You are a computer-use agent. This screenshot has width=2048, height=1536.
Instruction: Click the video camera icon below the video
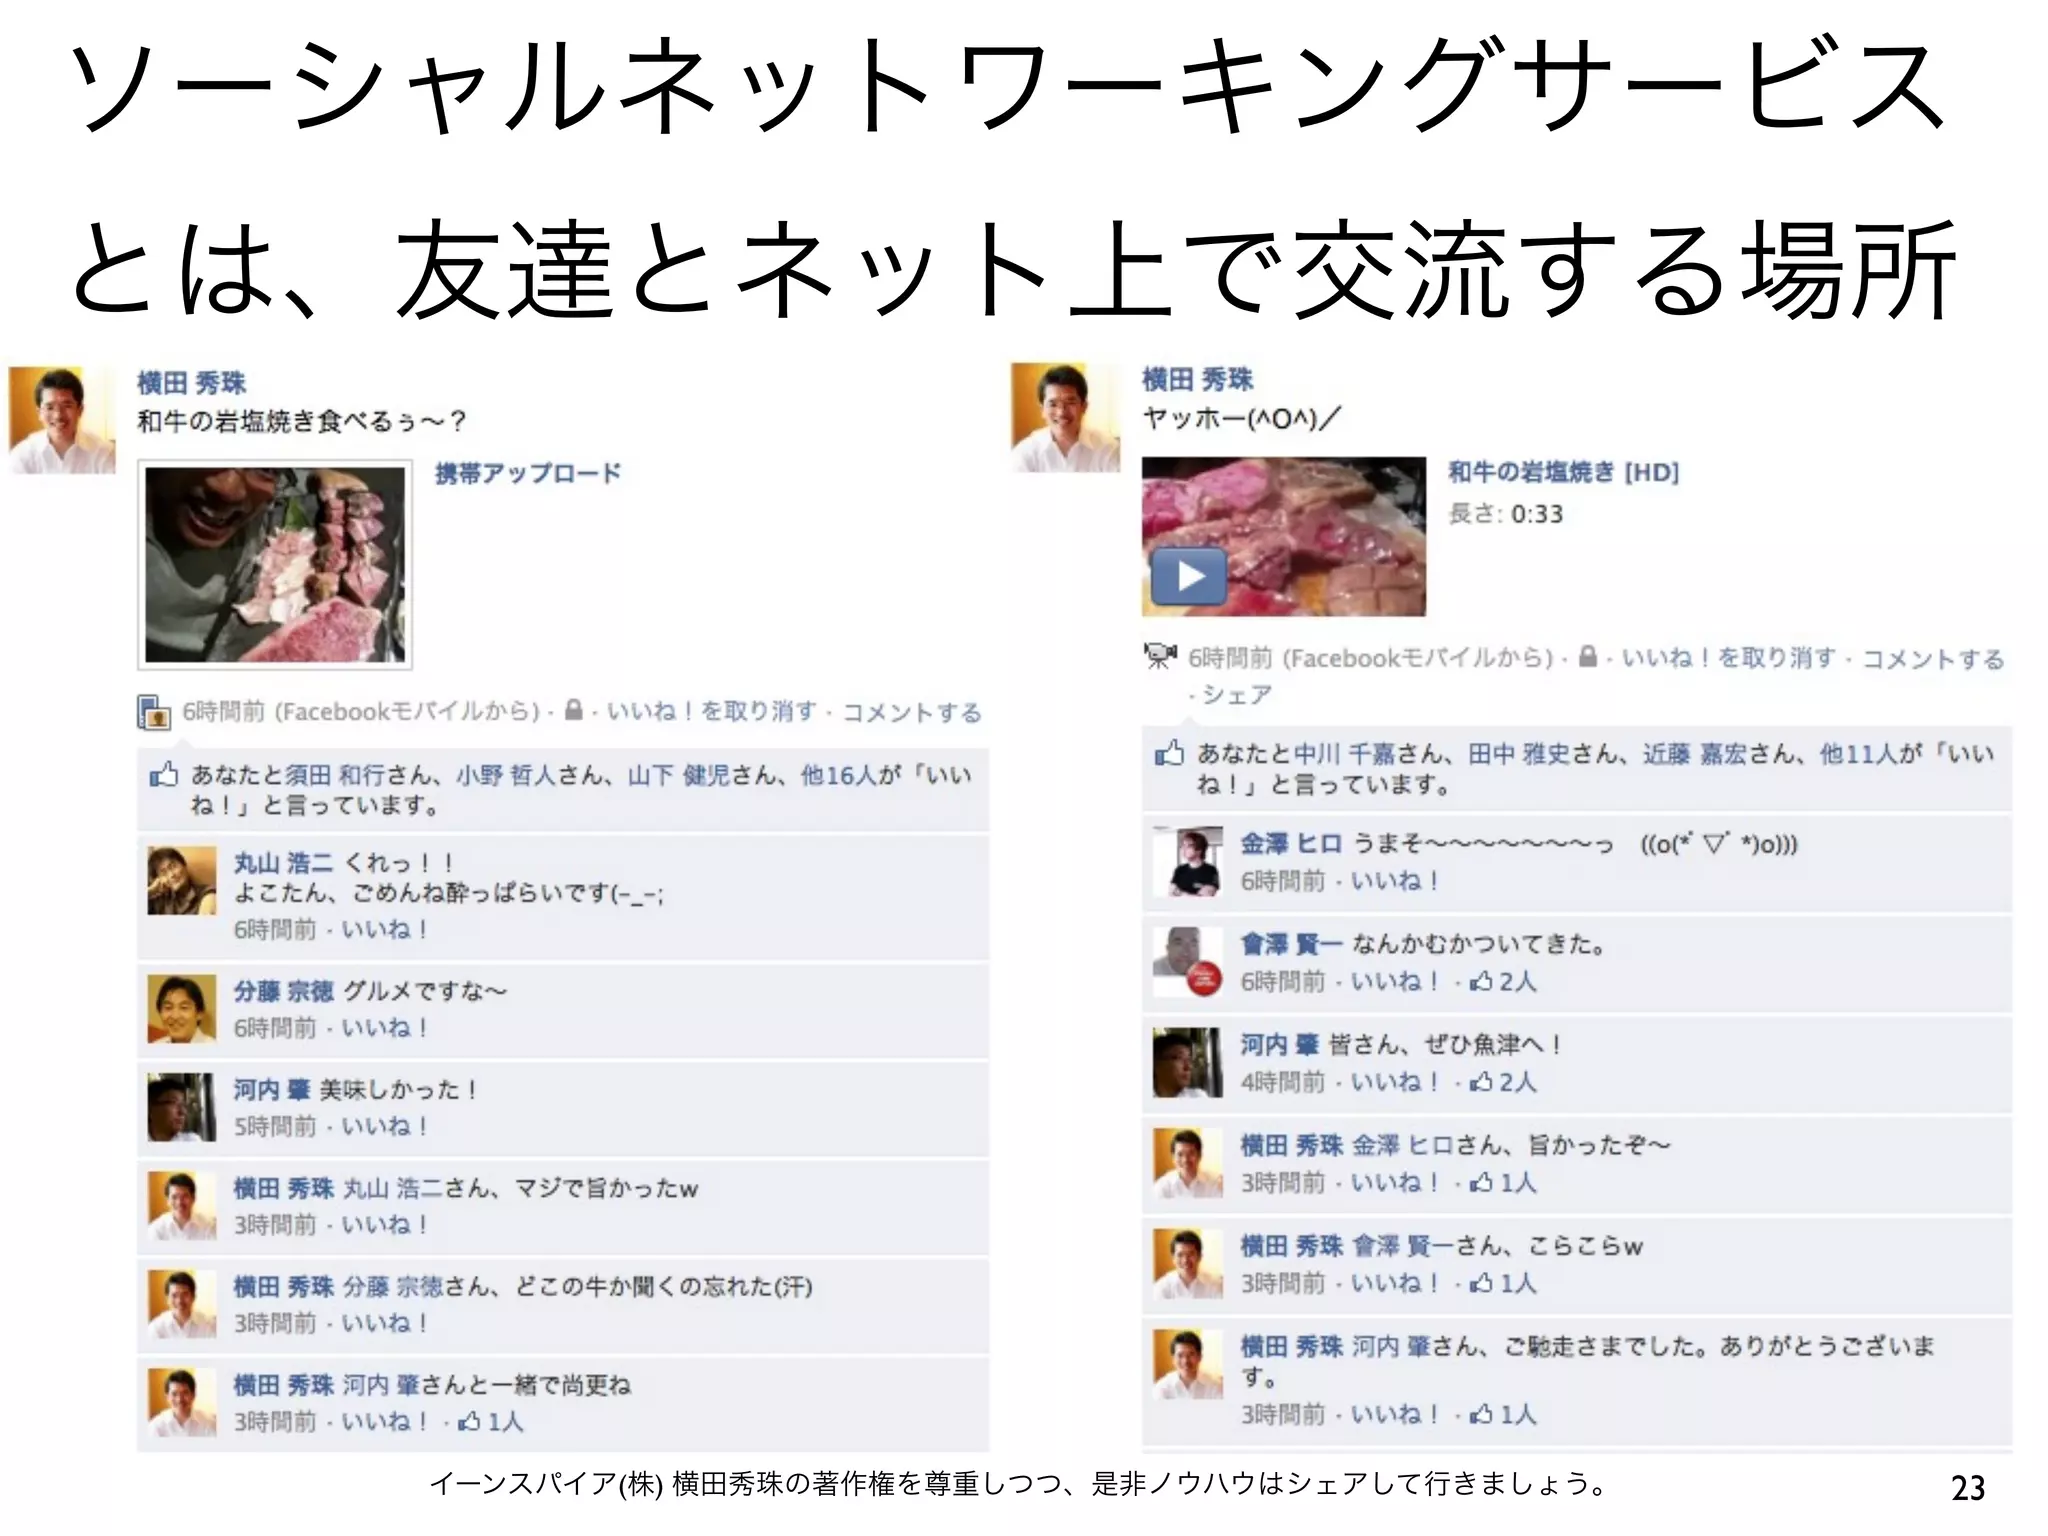pyautogui.click(x=1160, y=655)
